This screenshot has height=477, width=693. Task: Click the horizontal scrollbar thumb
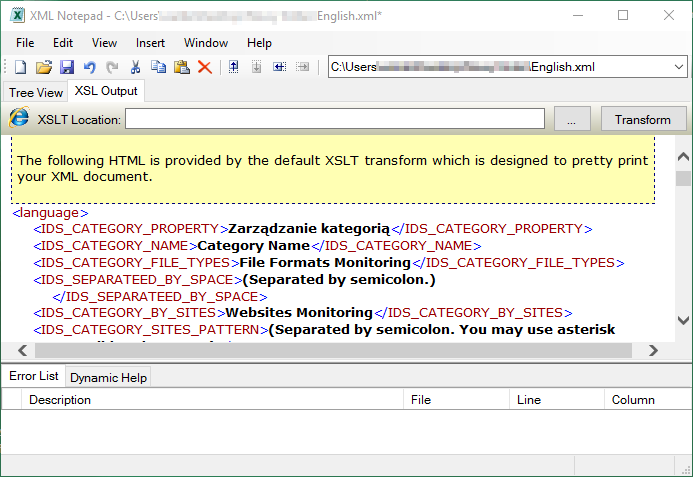tap(333, 351)
